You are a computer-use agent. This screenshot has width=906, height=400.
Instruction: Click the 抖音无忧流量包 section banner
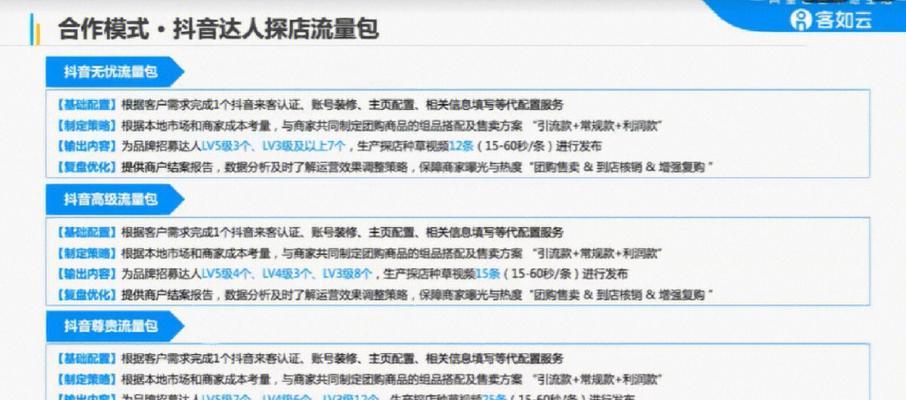pyautogui.click(x=114, y=72)
